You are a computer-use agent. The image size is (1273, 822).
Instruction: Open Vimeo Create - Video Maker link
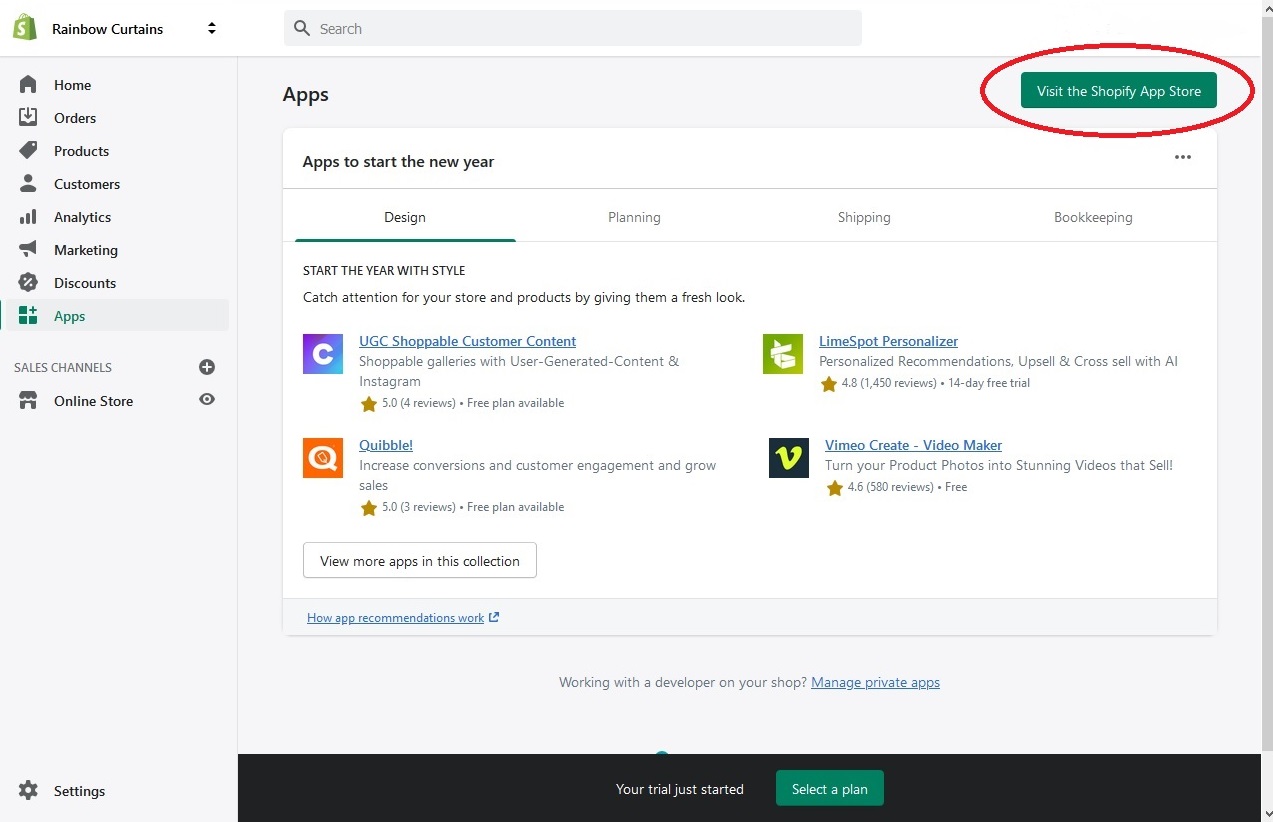tap(913, 445)
